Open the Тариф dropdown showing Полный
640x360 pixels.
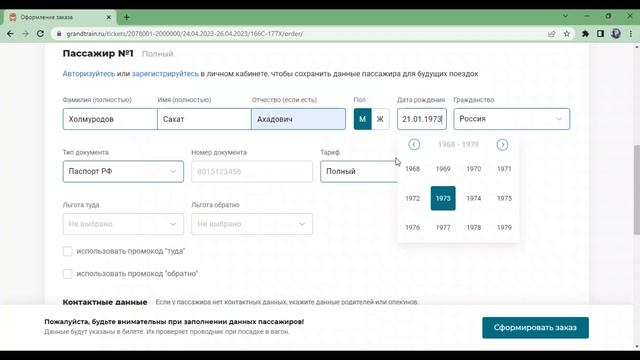pos(359,171)
